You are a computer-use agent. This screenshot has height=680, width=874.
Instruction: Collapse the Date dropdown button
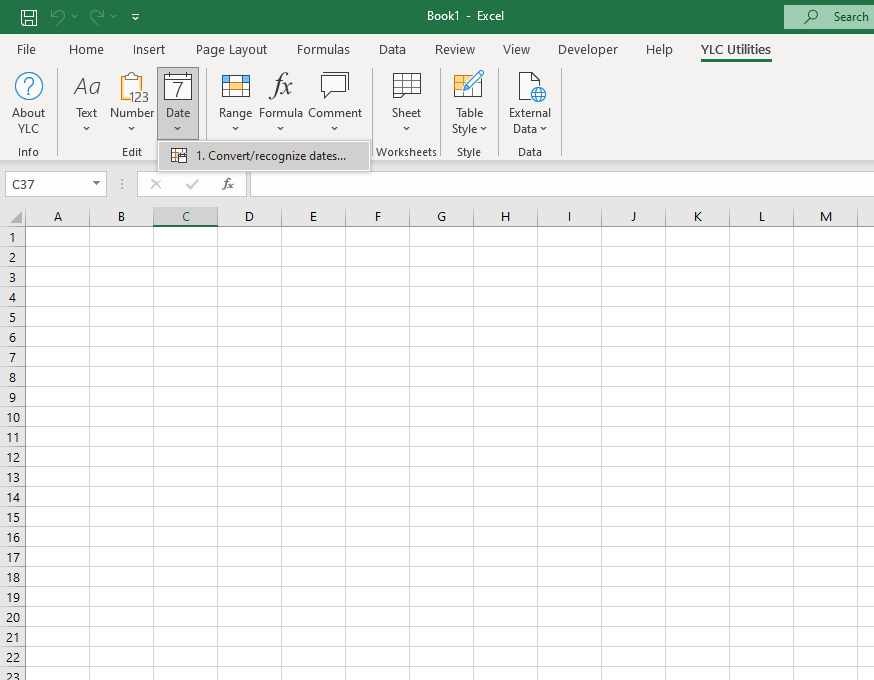pos(178,102)
